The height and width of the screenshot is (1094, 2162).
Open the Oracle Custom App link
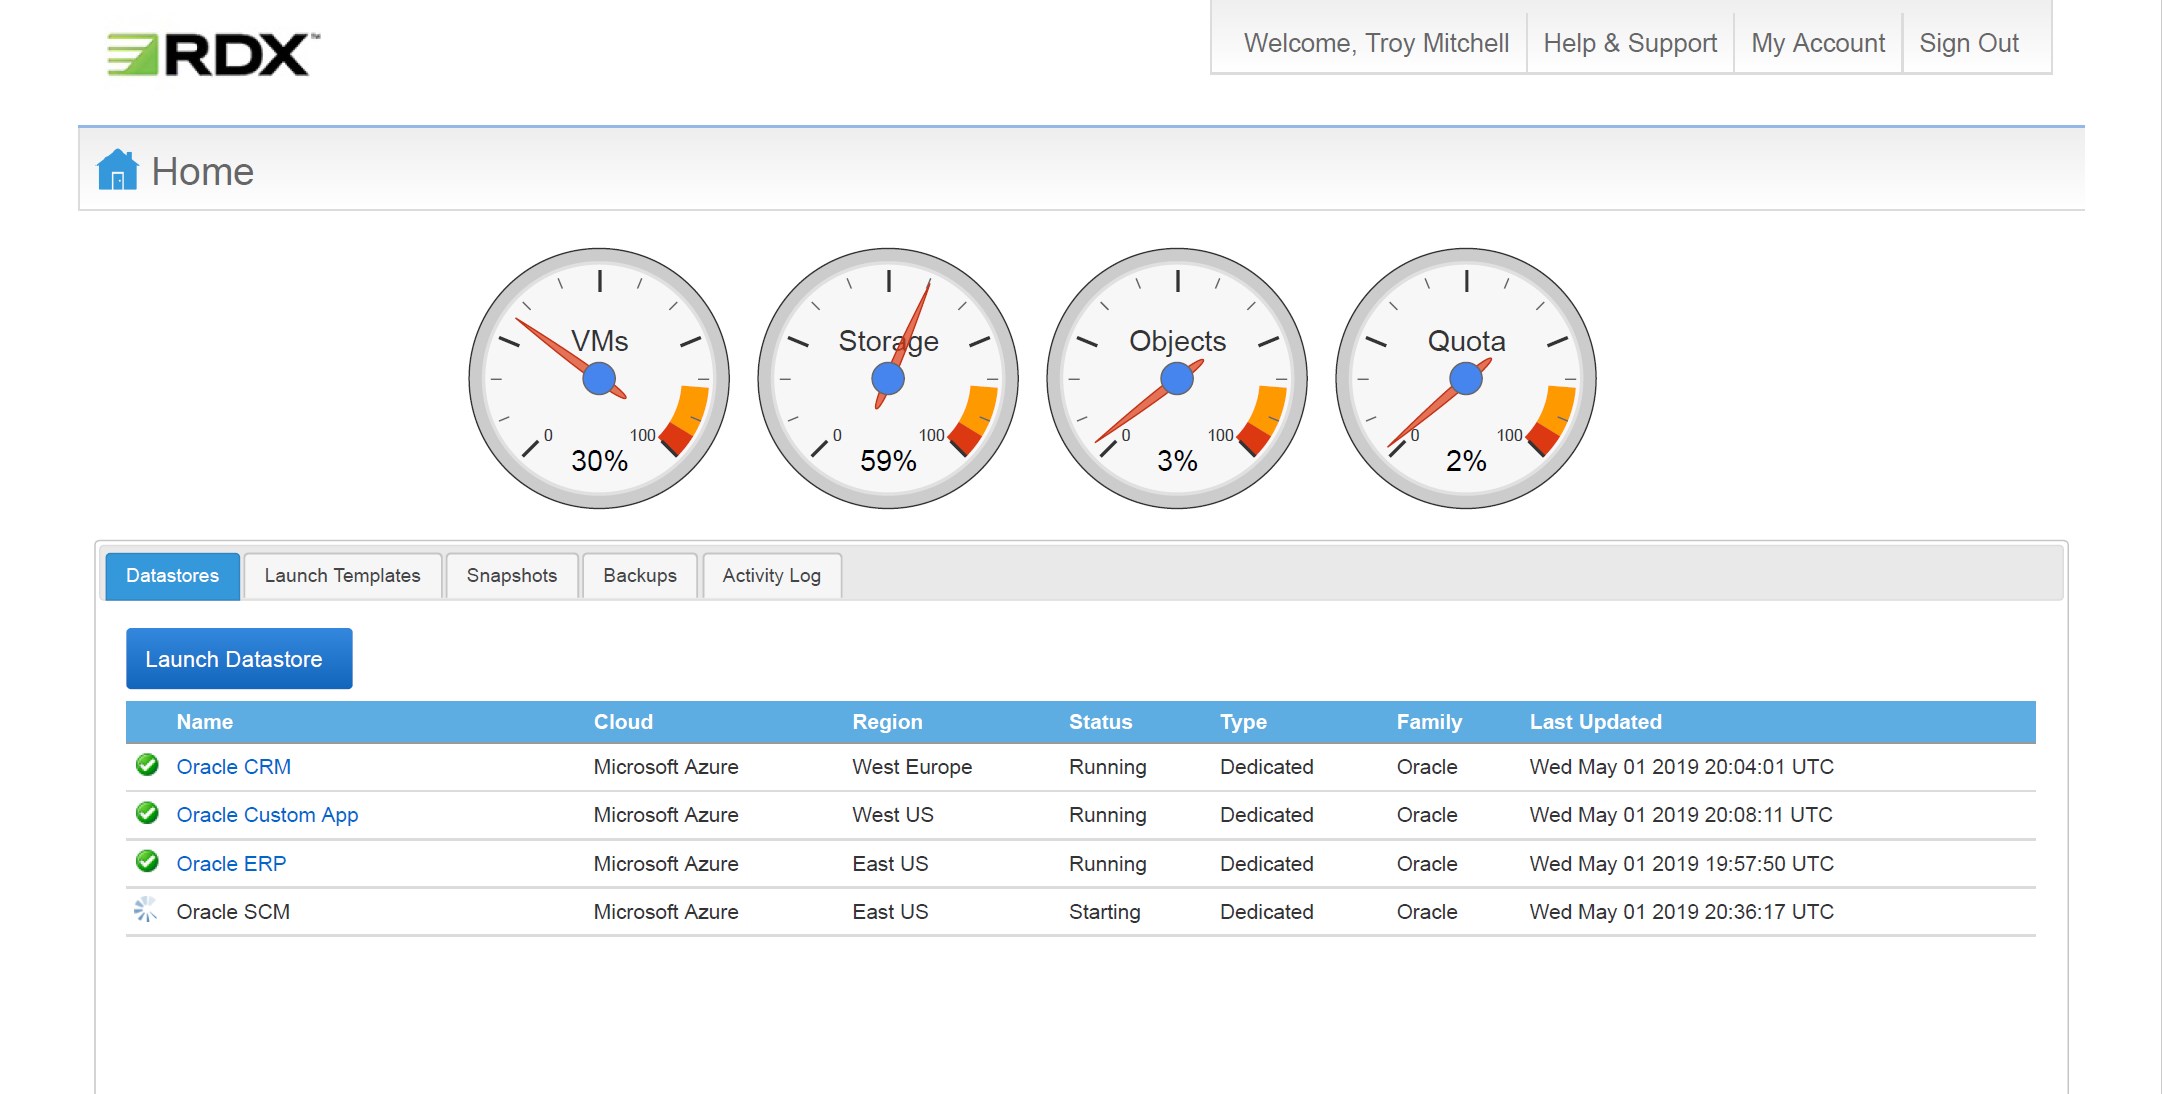click(267, 815)
